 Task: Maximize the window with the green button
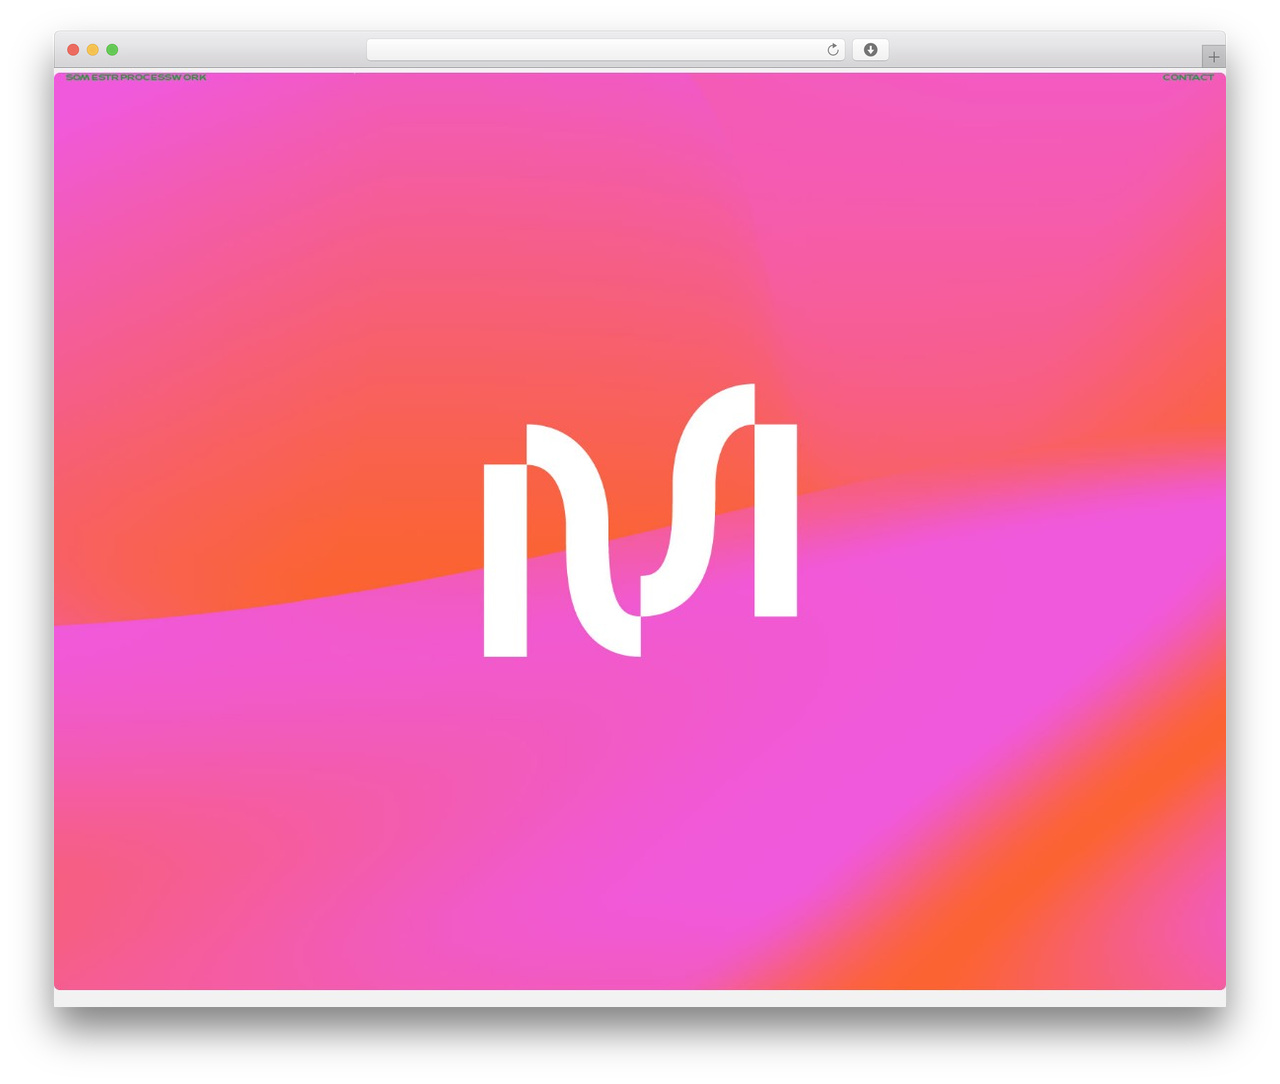(112, 50)
